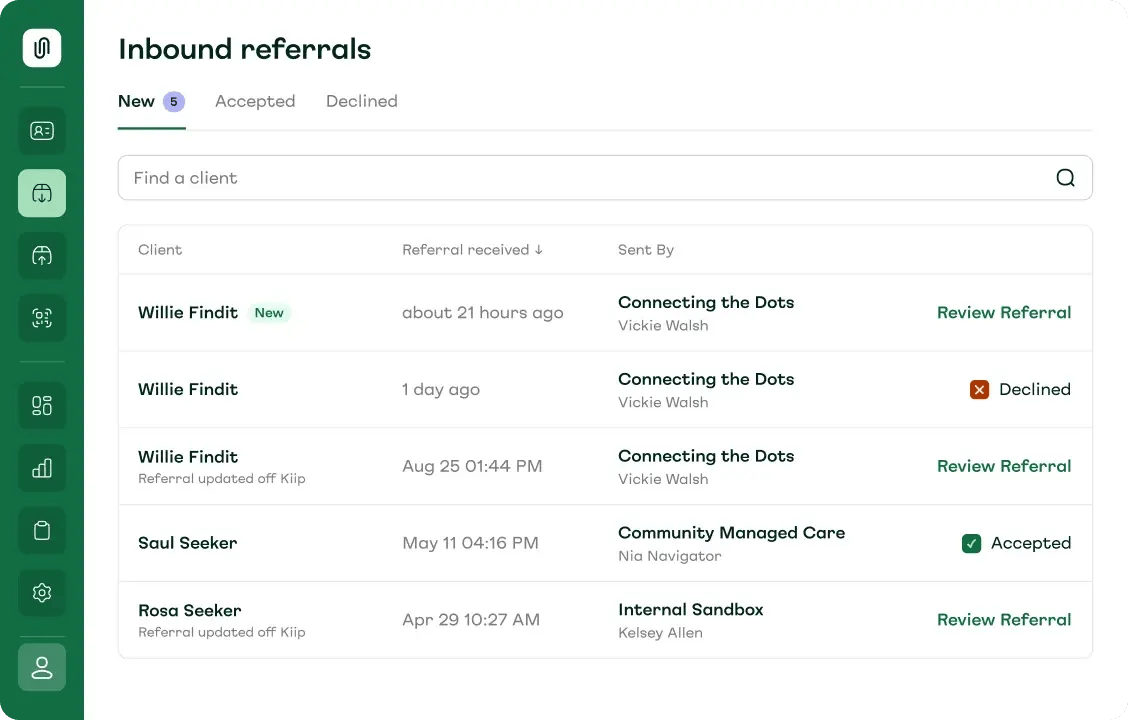Click the clipboard icon in sidebar
The image size is (1128, 720).
click(x=42, y=531)
